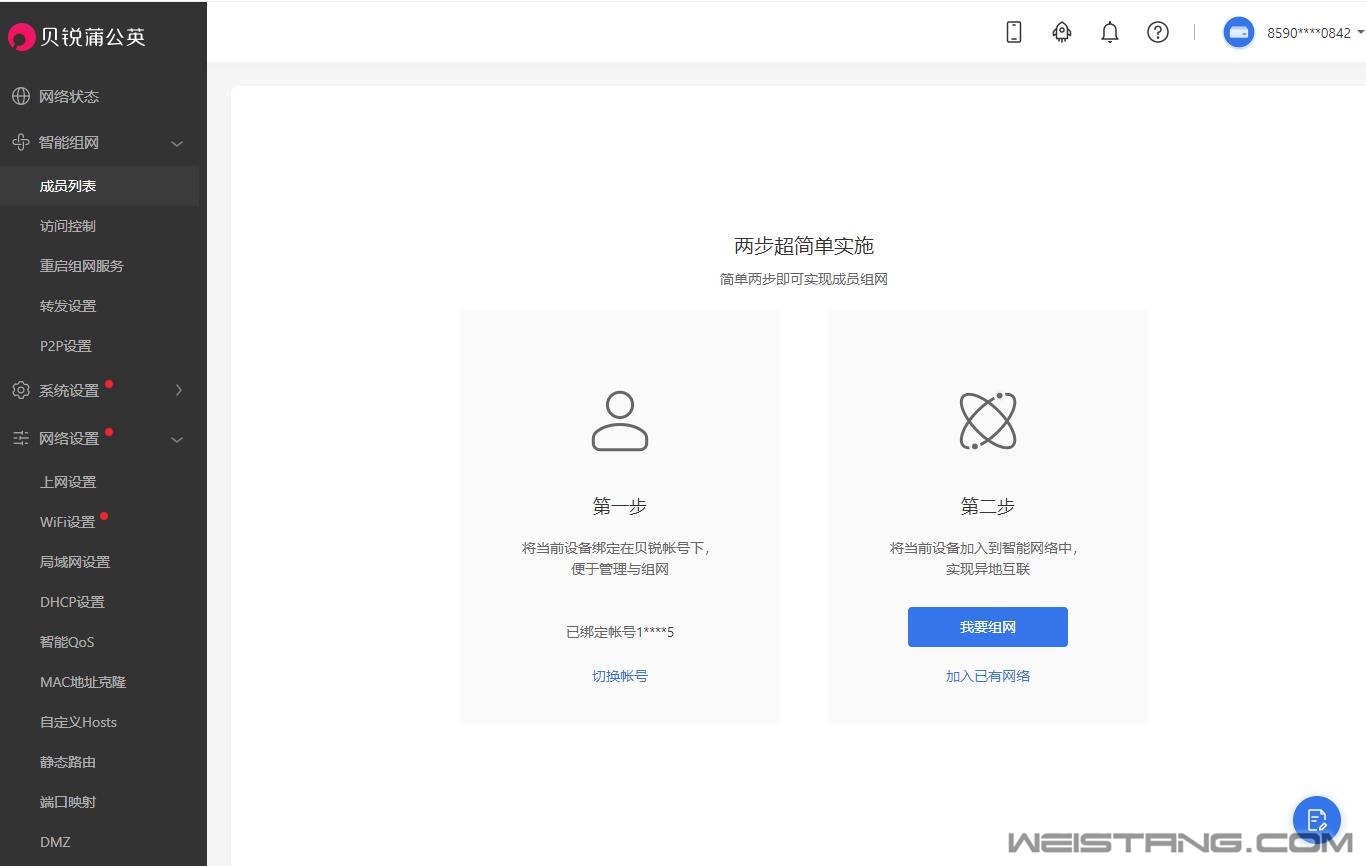This screenshot has height=866, width=1366.
Task: Click the floating feedback note icon
Action: (x=1316, y=820)
